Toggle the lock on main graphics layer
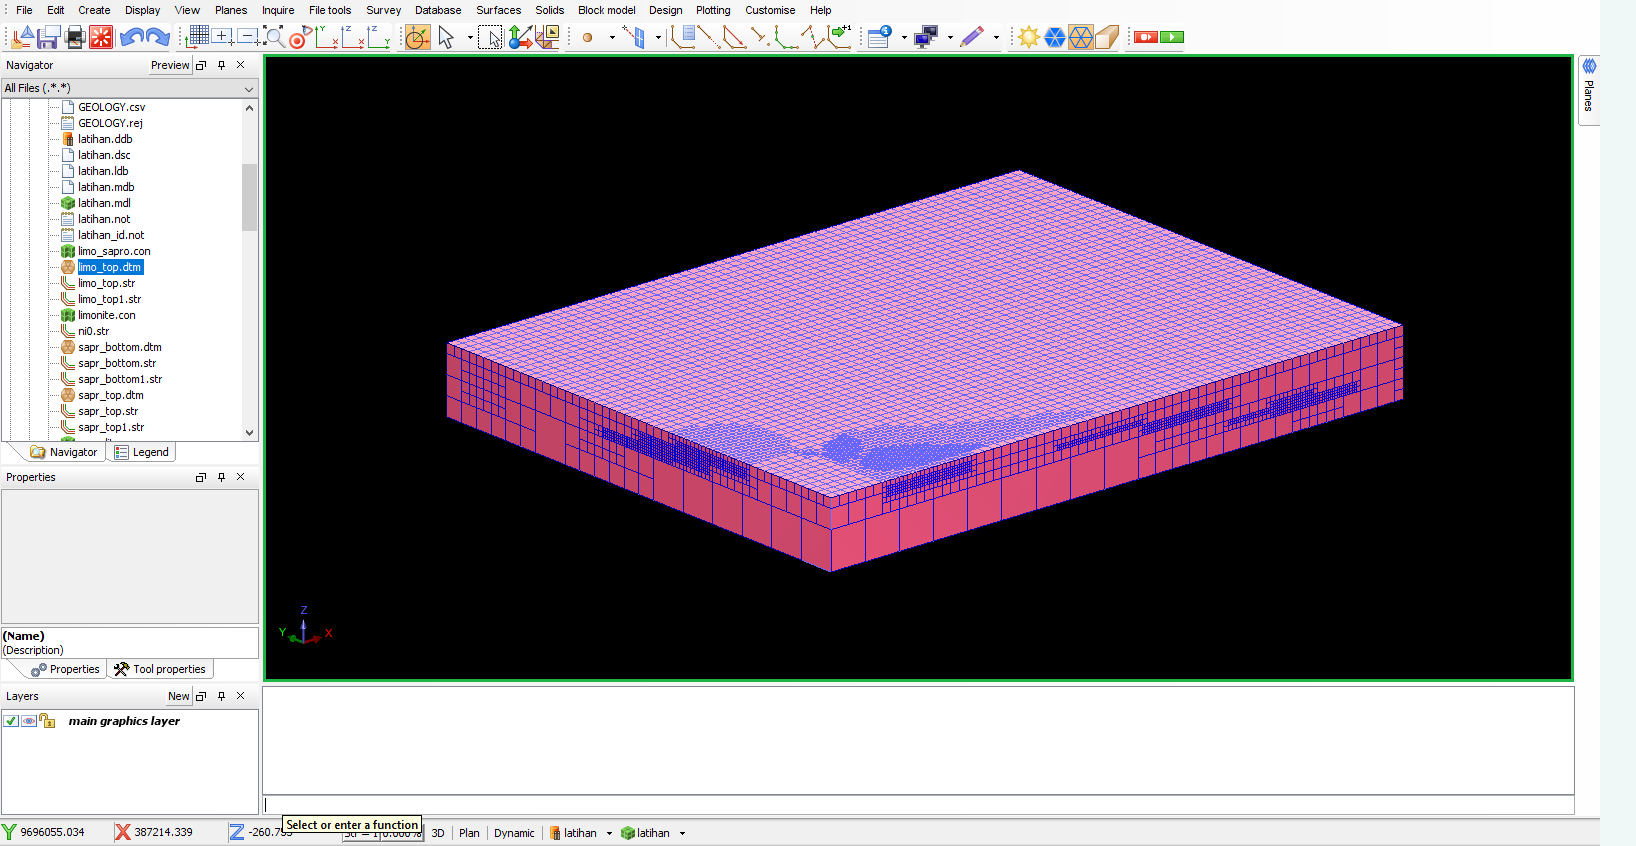Screen dimensions: 1636x846 coord(47,721)
